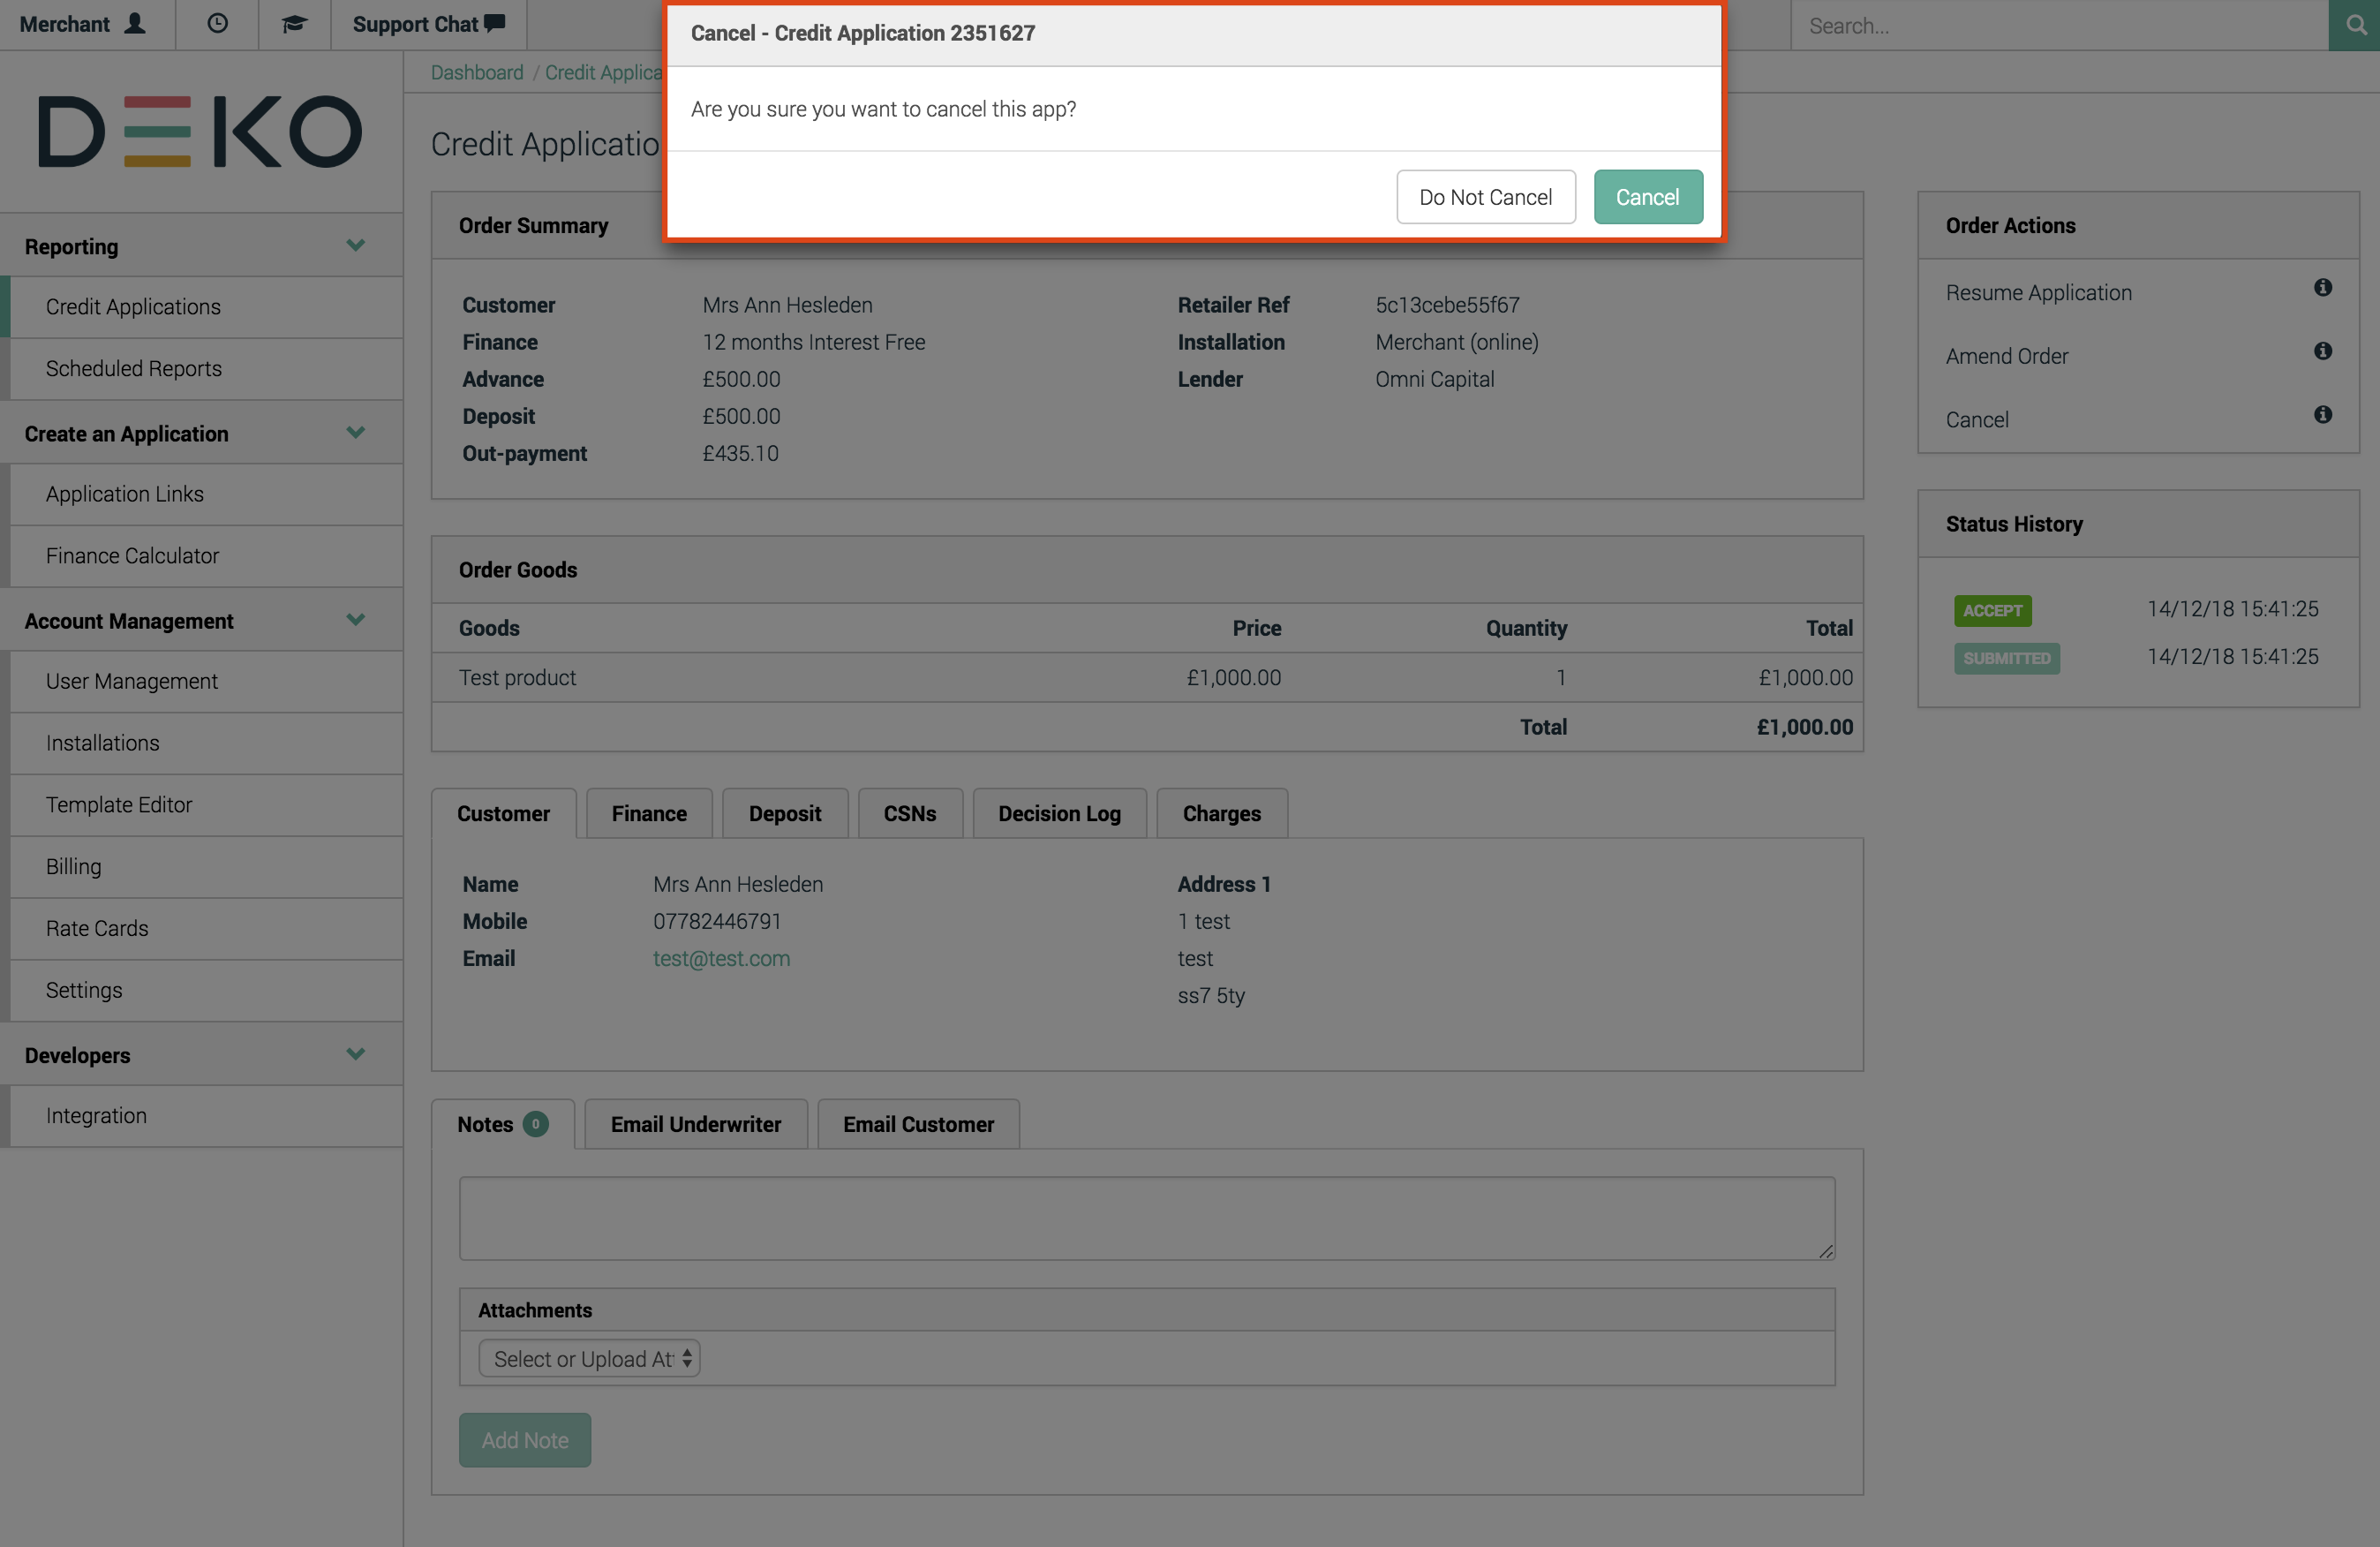Click the Dashboard breadcrumb link
2380x1547 pixels.
tap(477, 73)
